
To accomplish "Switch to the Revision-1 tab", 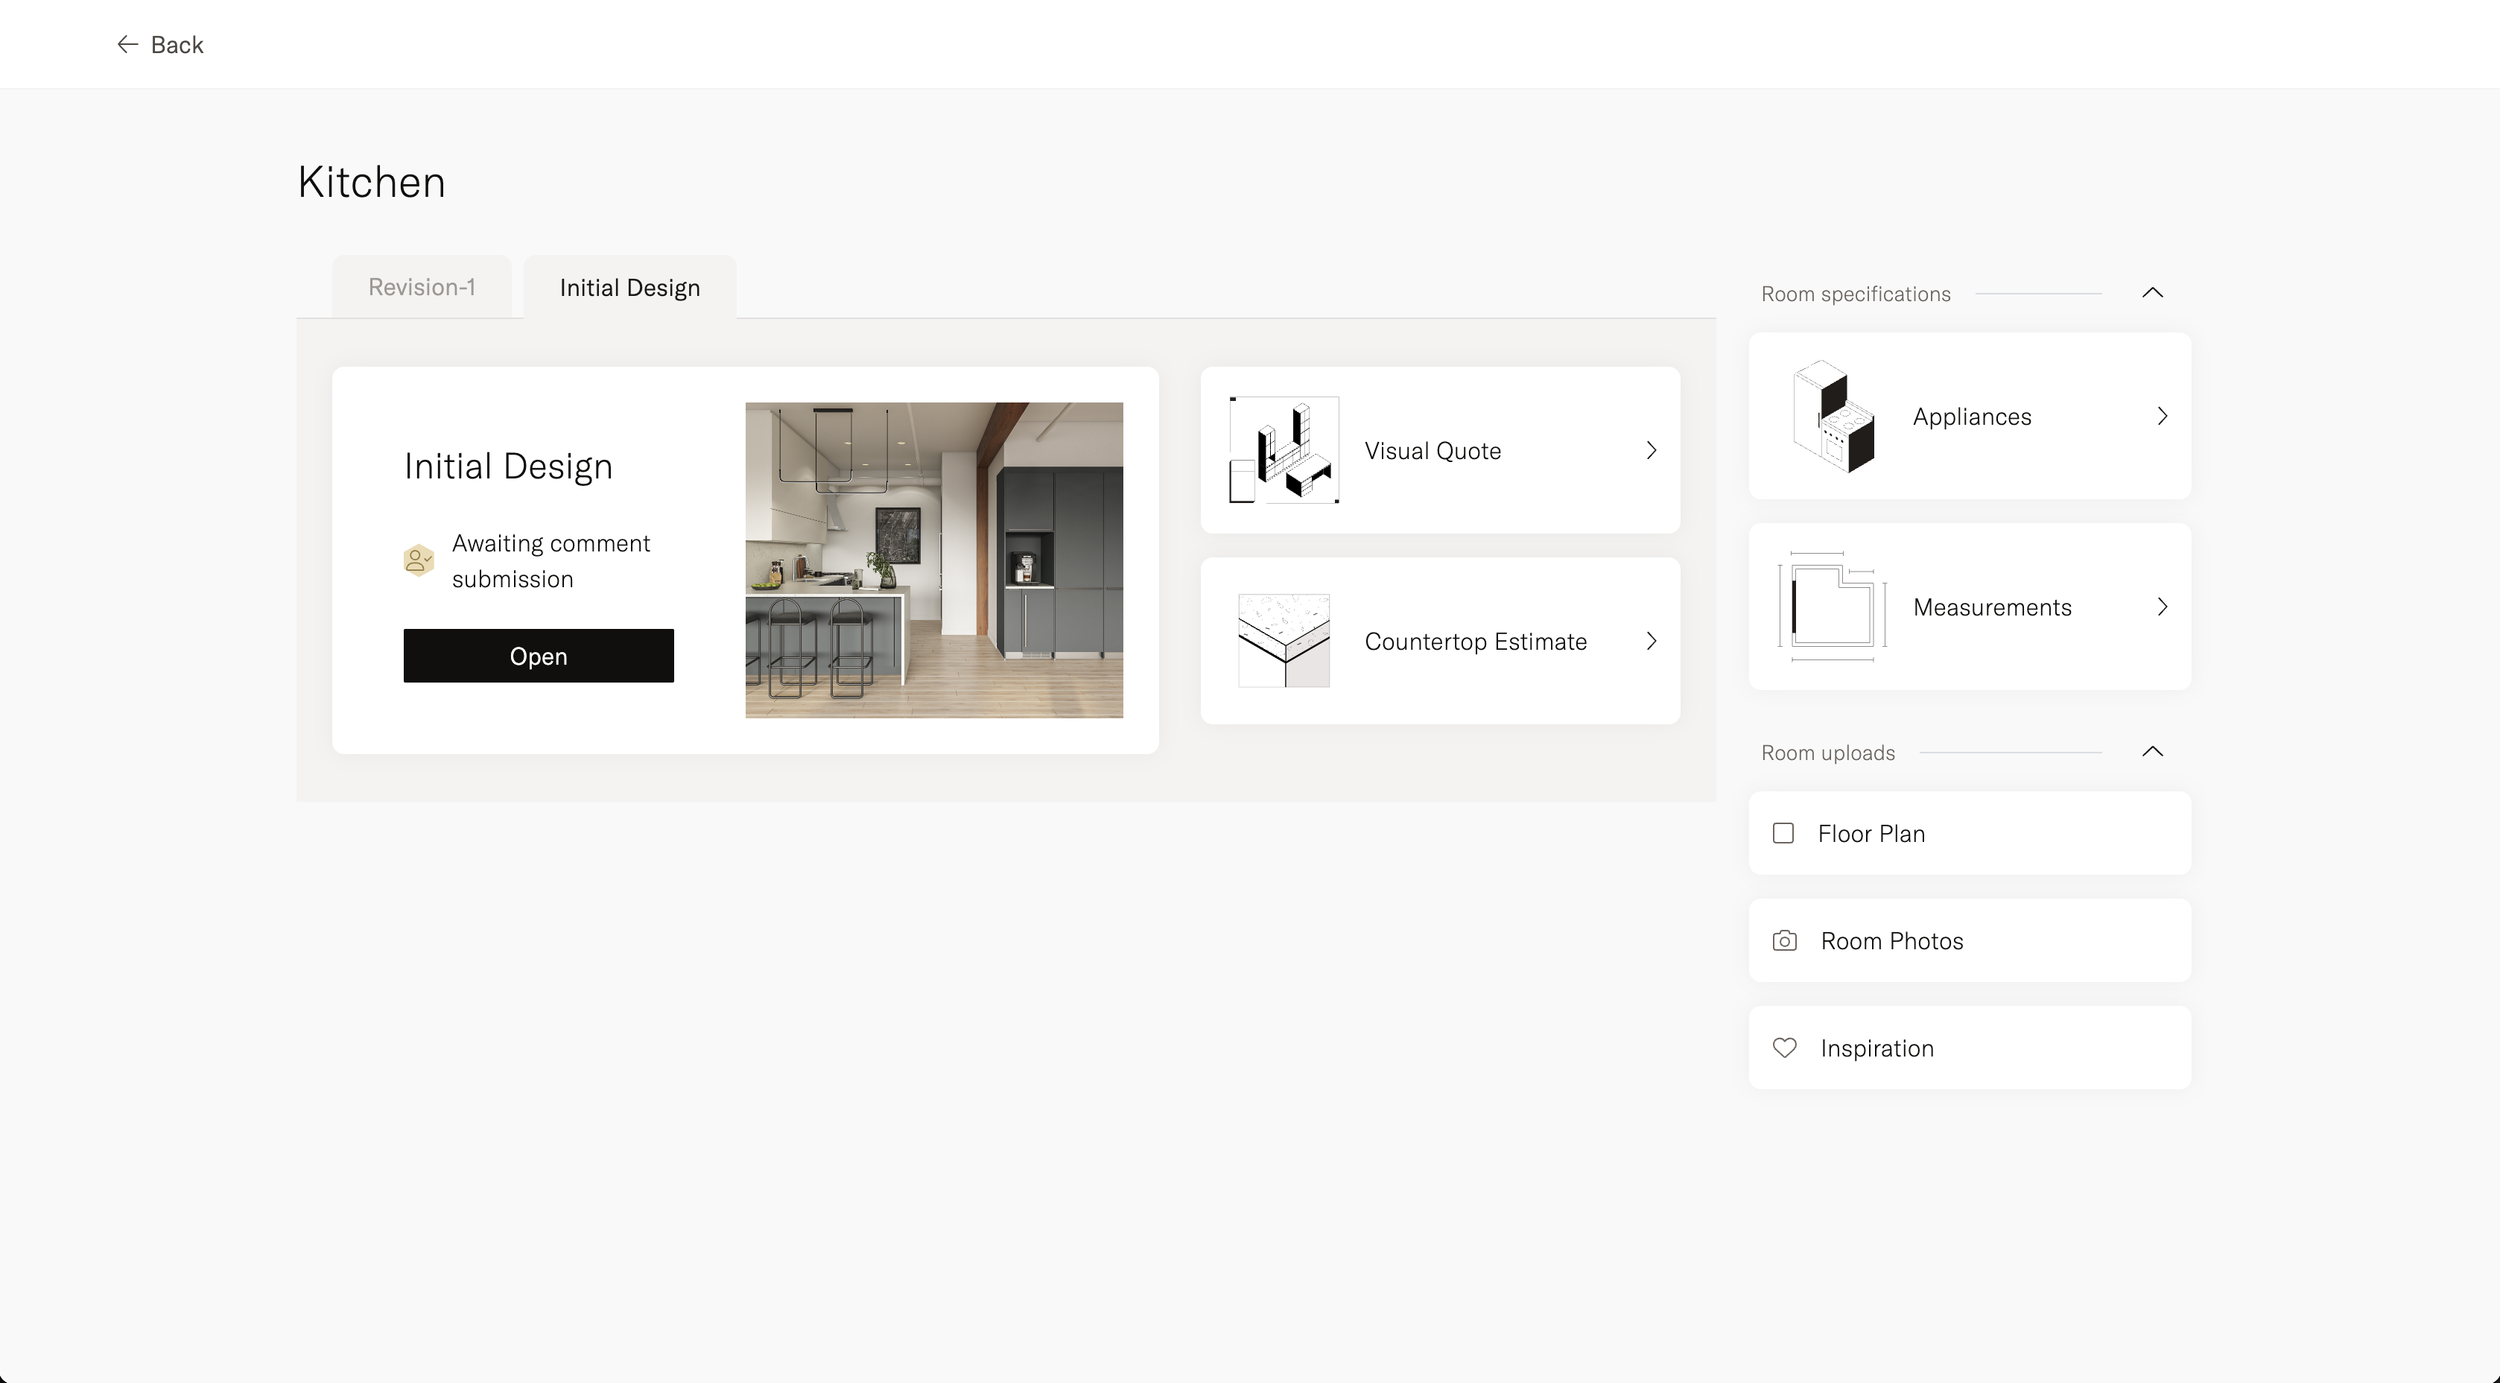I will 421,287.
